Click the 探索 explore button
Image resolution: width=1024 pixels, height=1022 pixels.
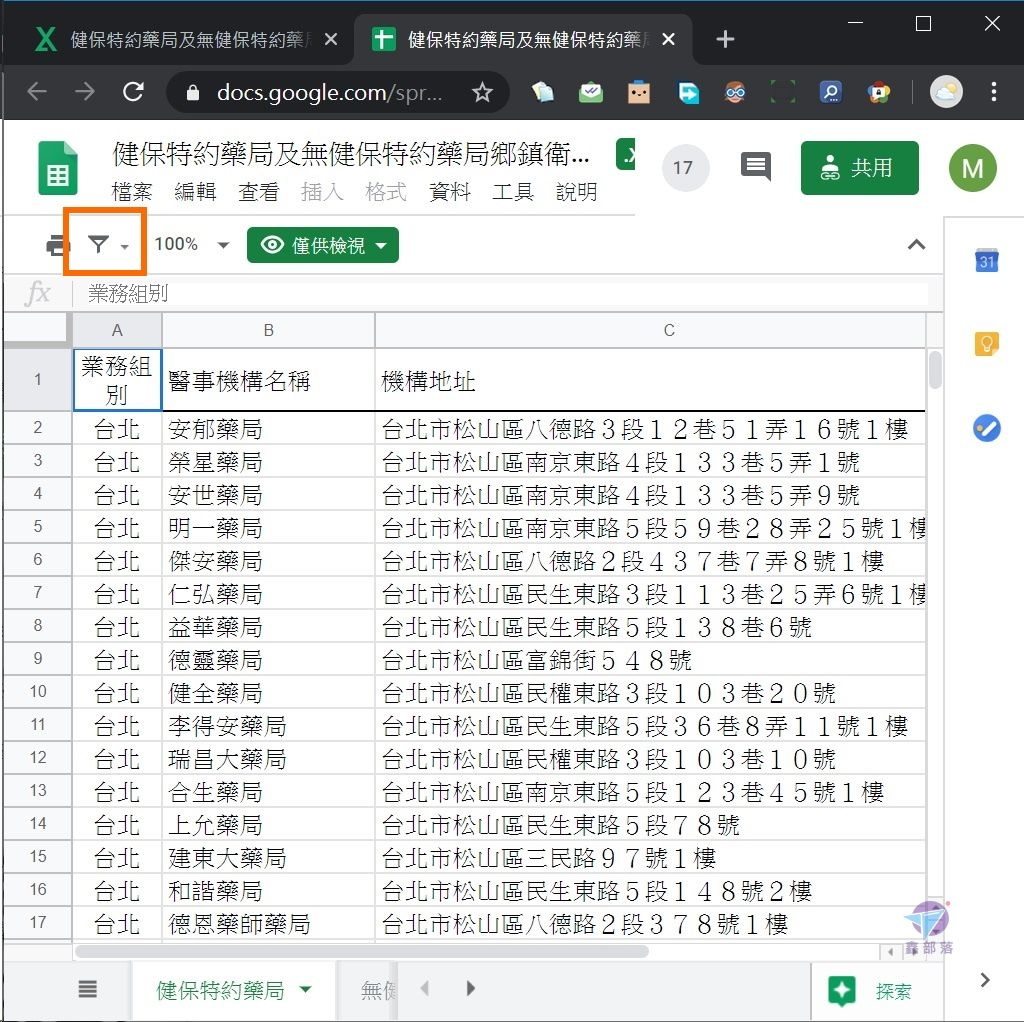click(875, 990)
